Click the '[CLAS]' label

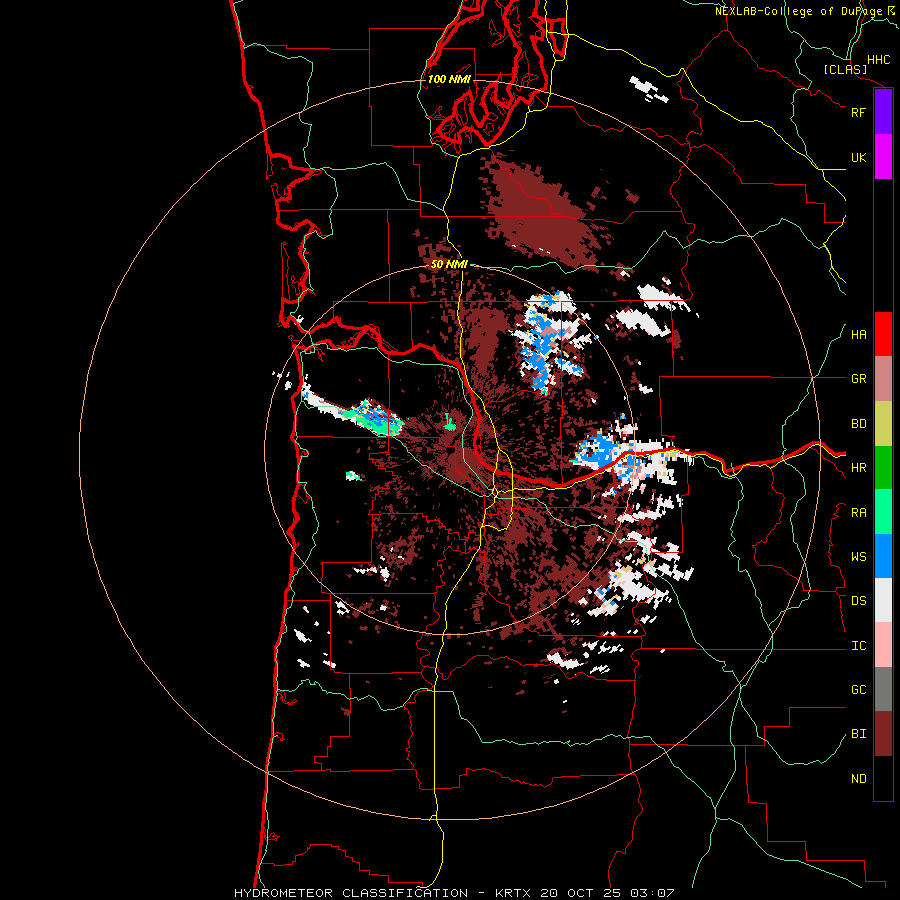click(x=845, y=70)
